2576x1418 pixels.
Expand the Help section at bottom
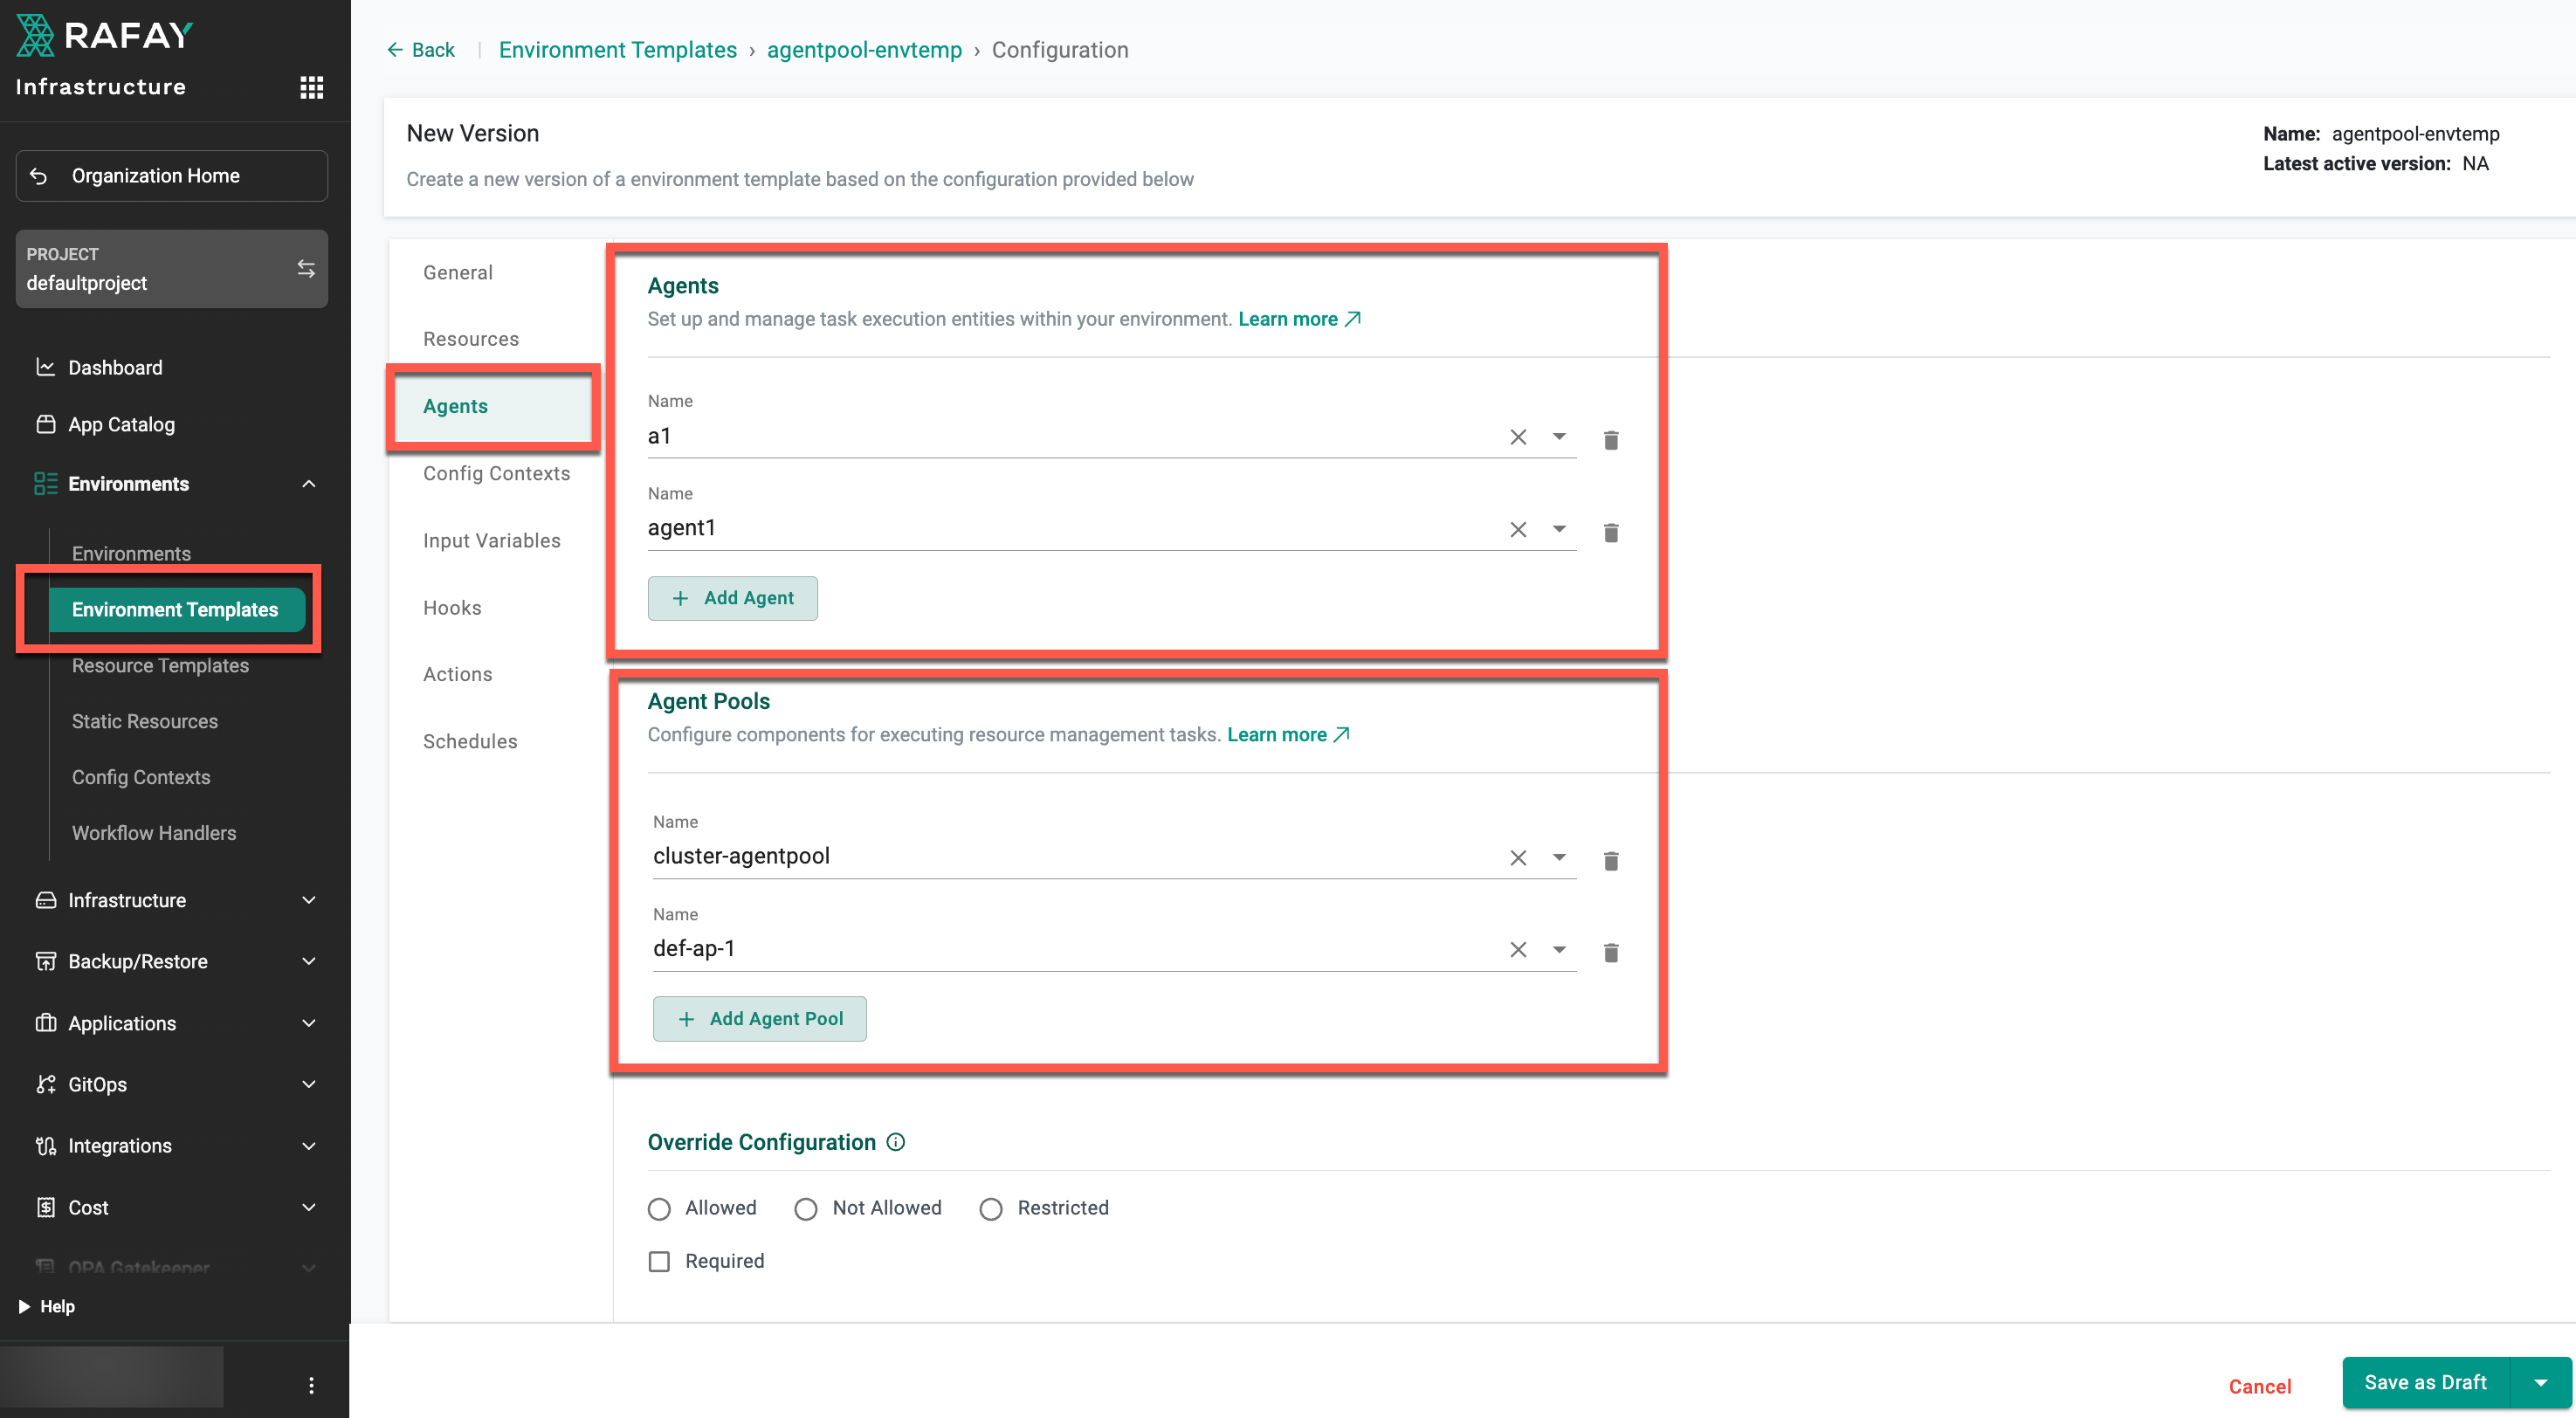point(46,1306)
